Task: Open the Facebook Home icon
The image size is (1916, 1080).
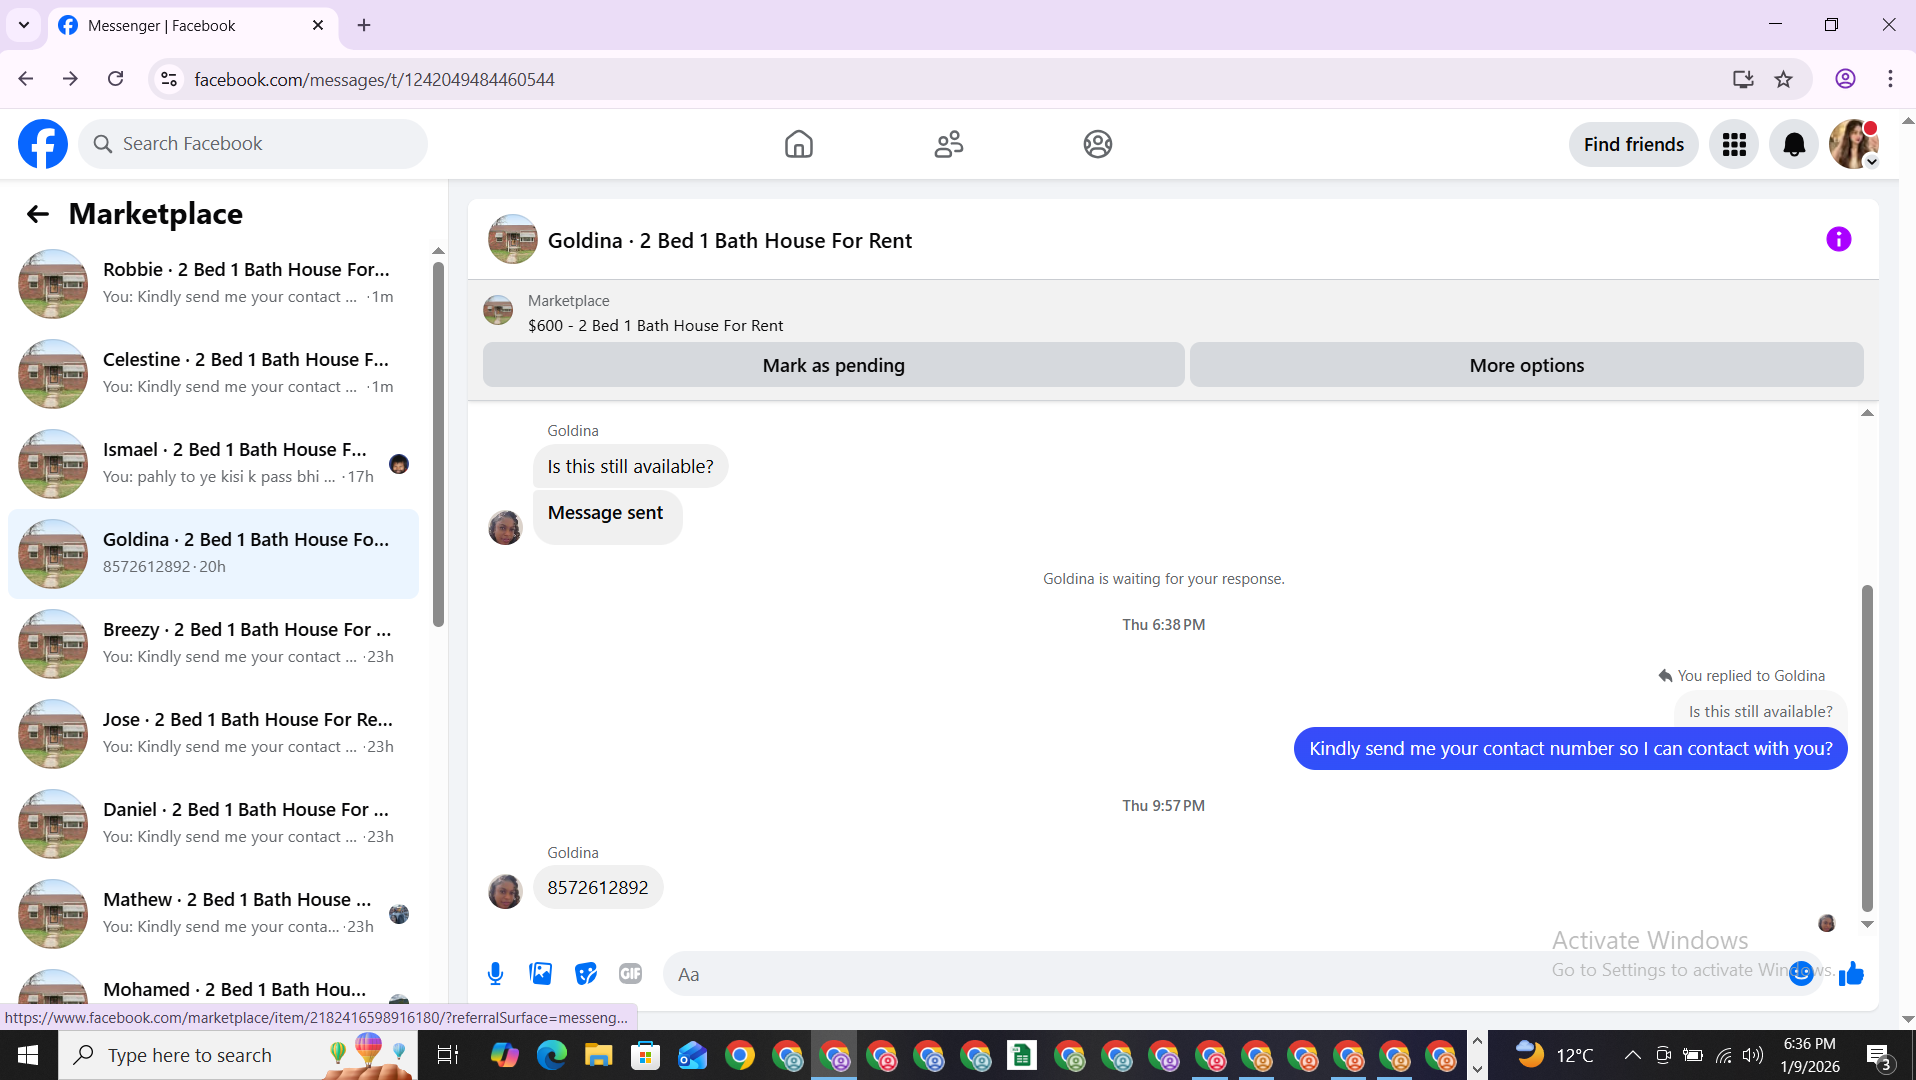Action: (799, 144)
